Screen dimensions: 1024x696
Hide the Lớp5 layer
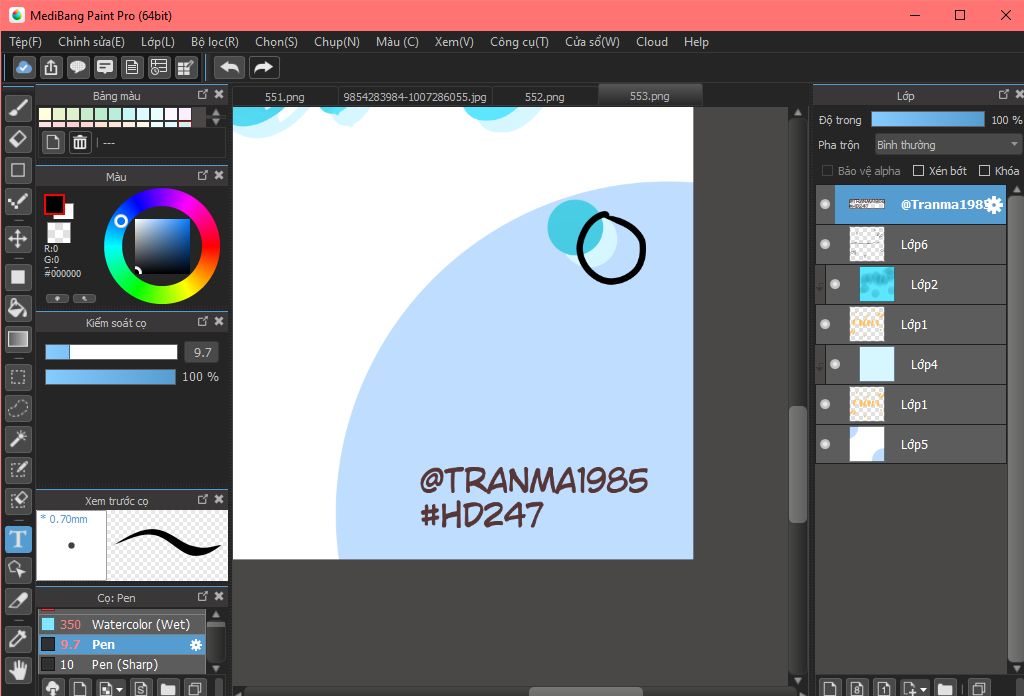(x=825, y=444)
